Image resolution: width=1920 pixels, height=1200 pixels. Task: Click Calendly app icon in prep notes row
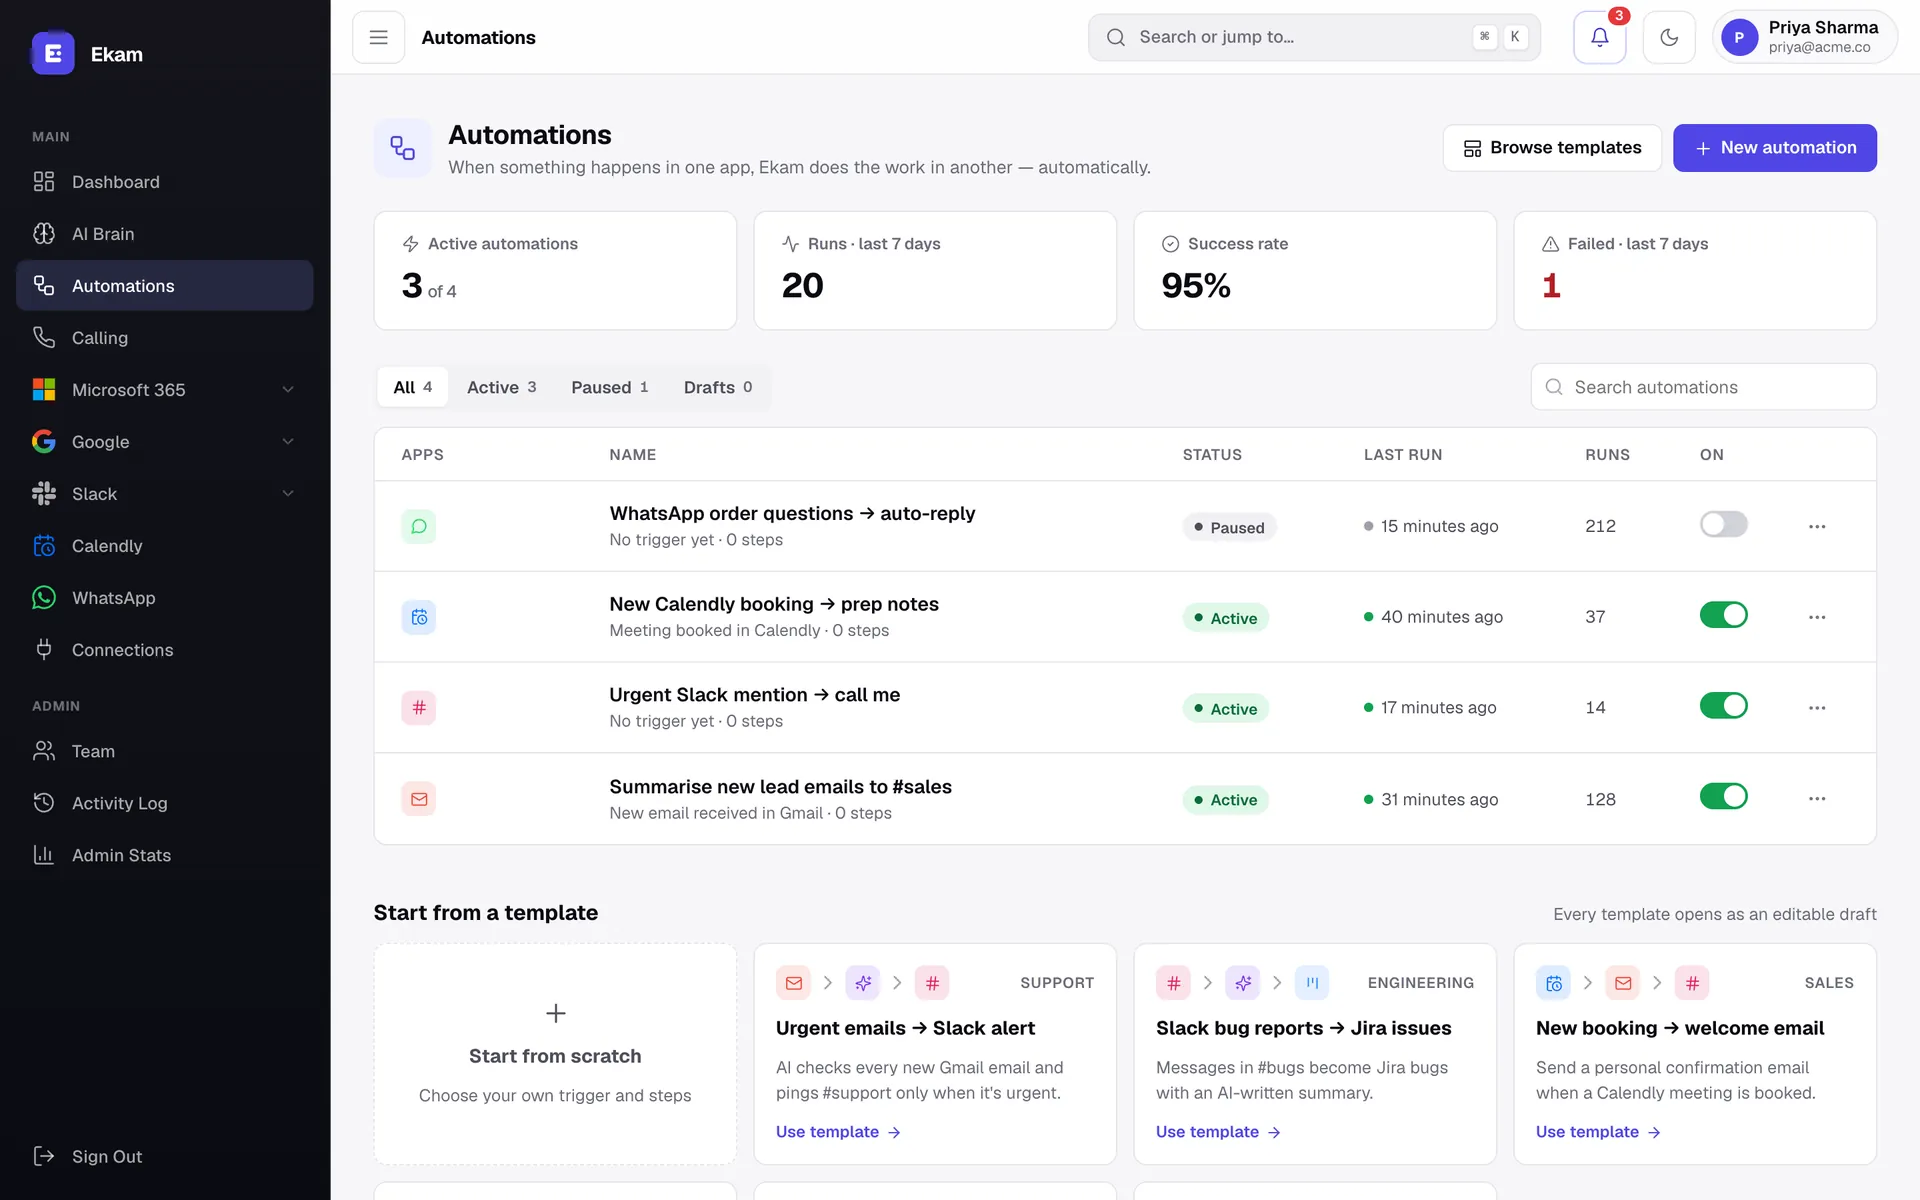pos(419,617)
